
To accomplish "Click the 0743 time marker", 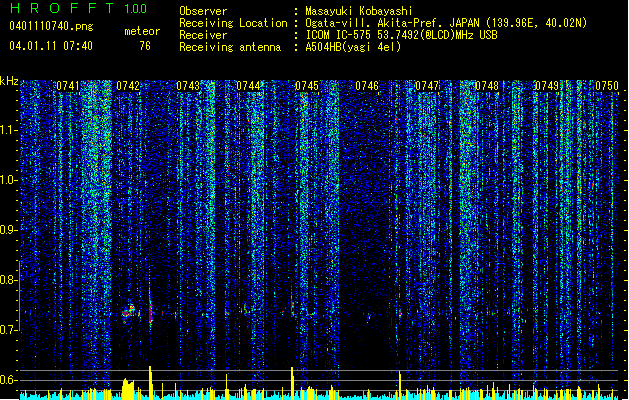I will [x=188, y=86].
